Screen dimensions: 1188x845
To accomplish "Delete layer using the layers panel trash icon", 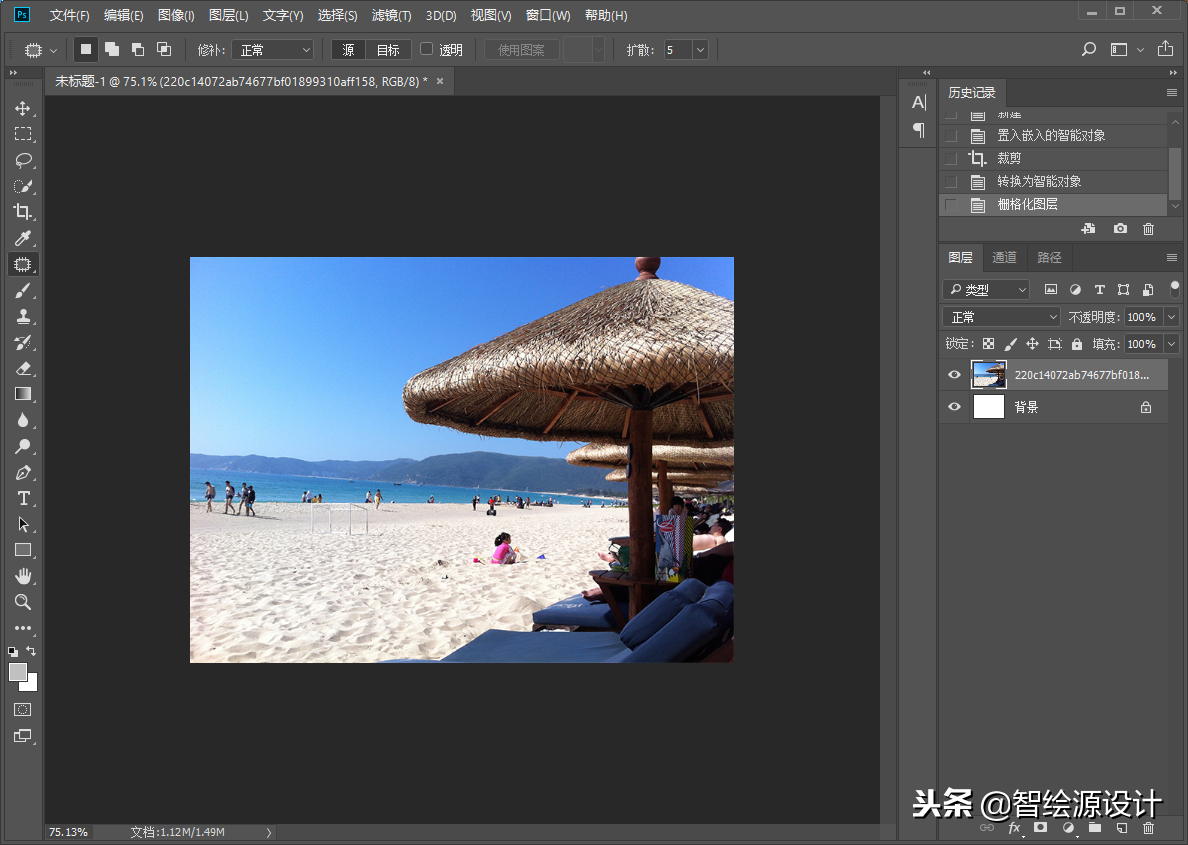I will tap(1148, 828).
